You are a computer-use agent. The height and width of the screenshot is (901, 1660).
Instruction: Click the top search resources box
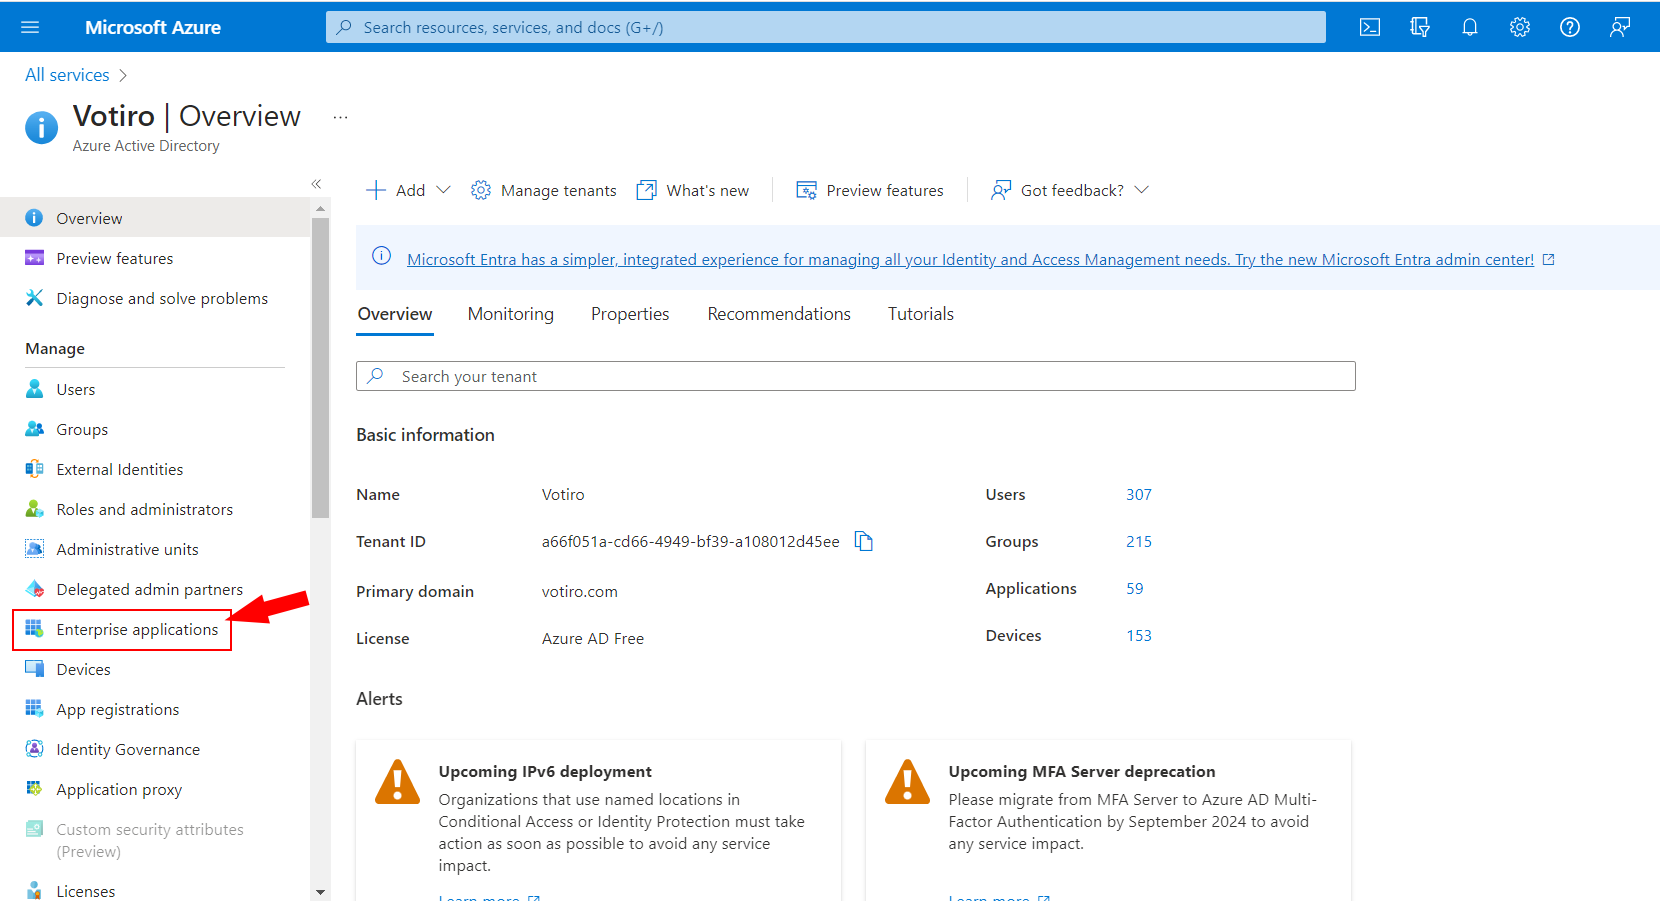(826, 27)
